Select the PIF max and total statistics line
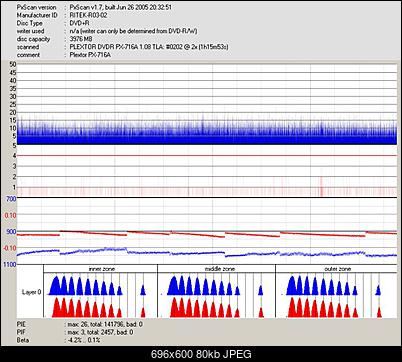402x362 pixels. click(x=100, y=332)
